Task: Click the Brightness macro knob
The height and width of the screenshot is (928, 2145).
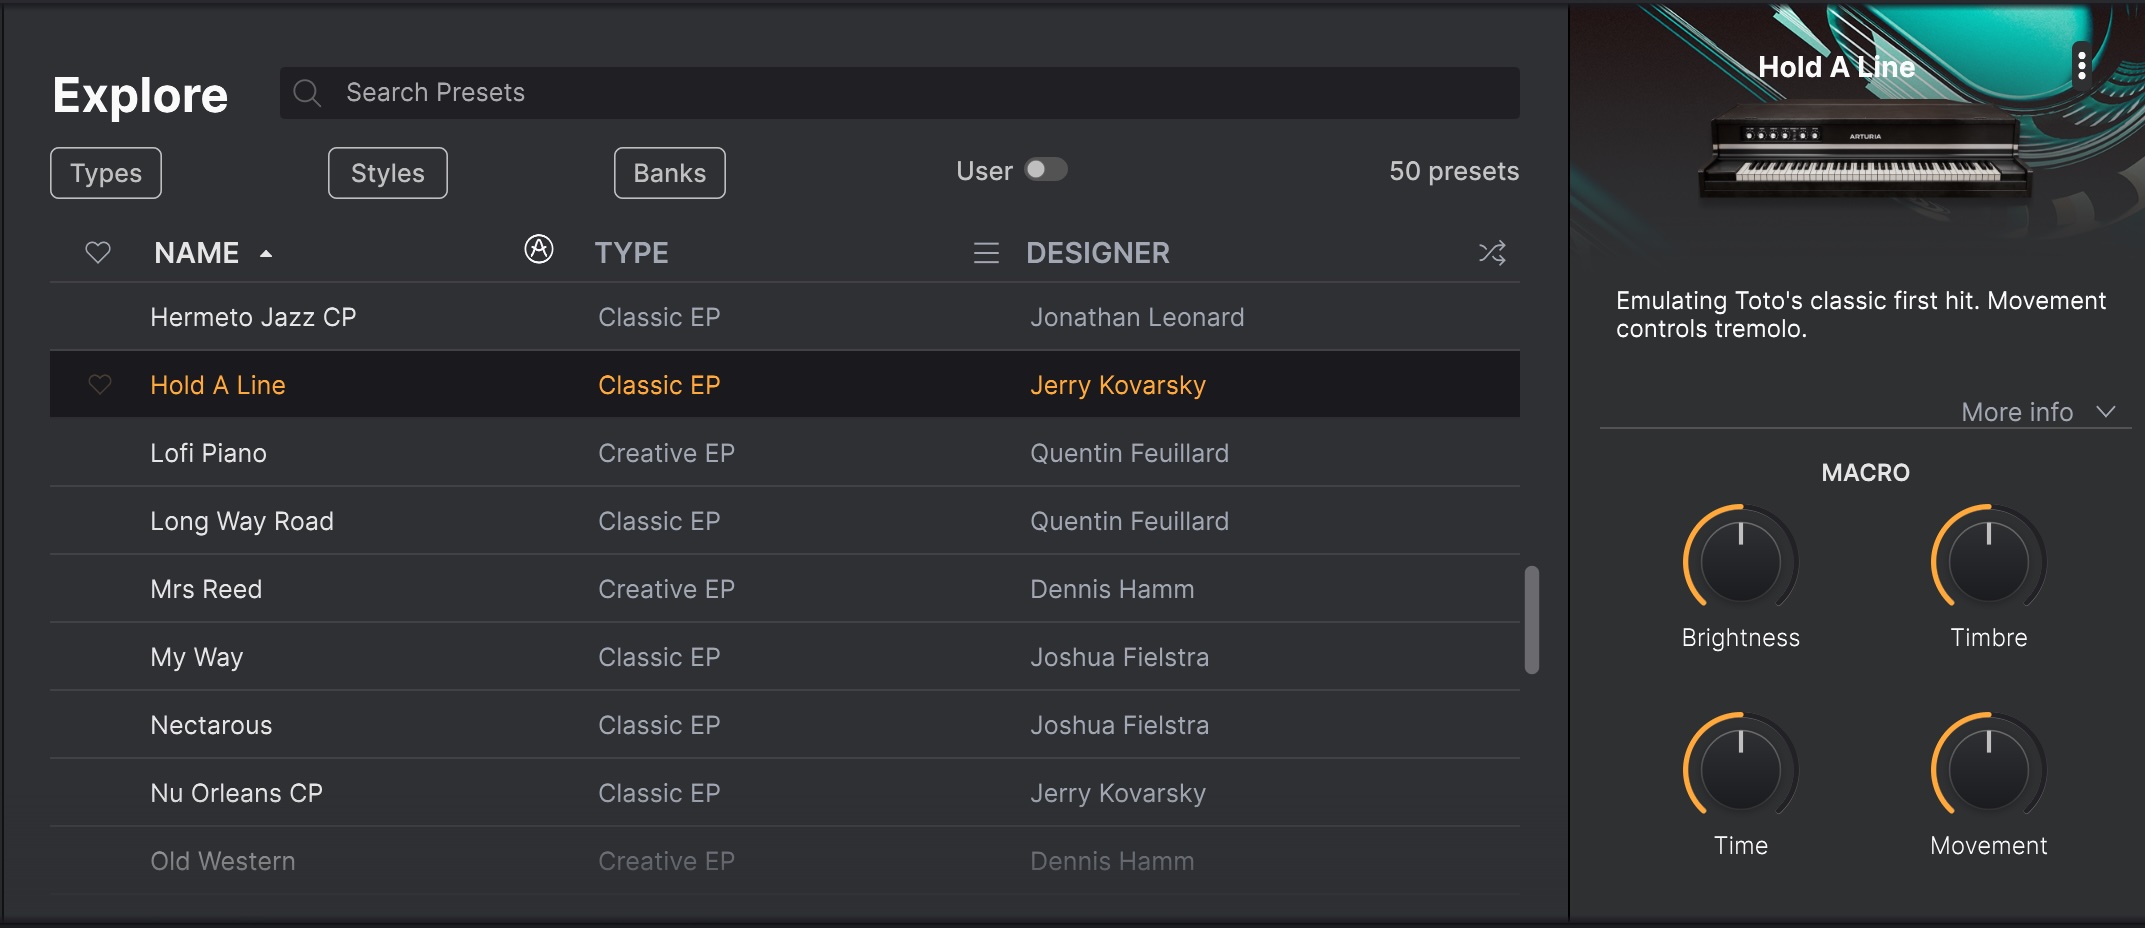Action: click(1741, 560)
